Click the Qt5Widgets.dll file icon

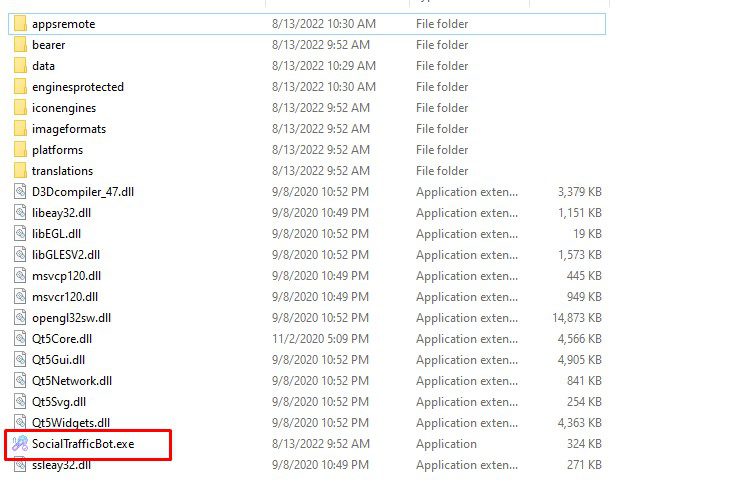[20, 422]
